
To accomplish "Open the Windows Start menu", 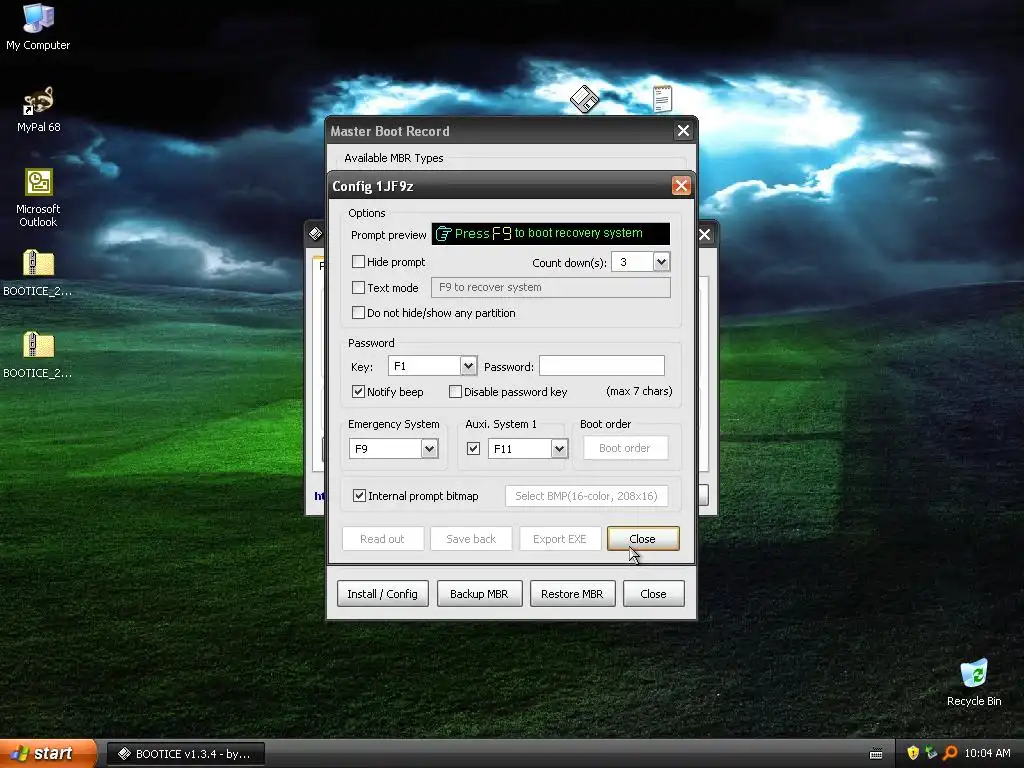I will pyautogui.click(x=48, y=754).
